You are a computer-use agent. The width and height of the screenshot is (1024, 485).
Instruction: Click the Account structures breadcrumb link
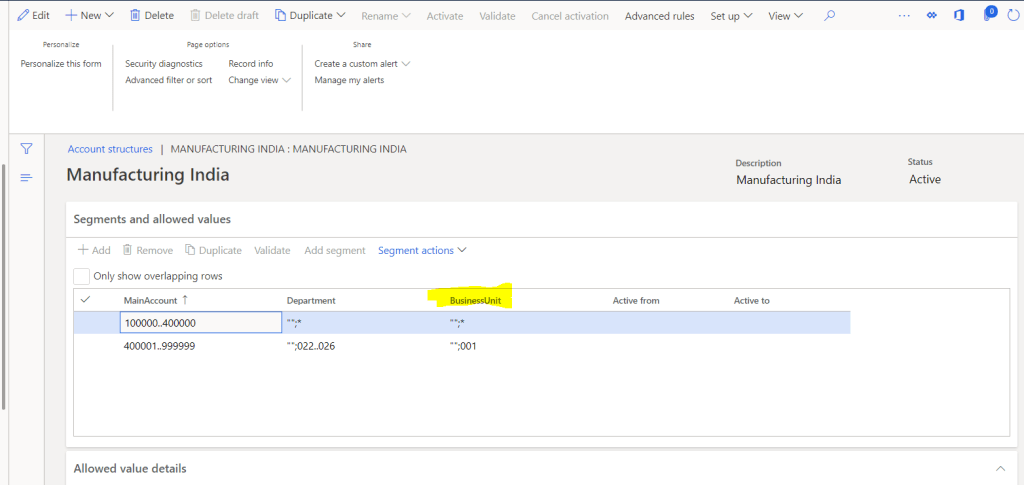coord(110,149)
